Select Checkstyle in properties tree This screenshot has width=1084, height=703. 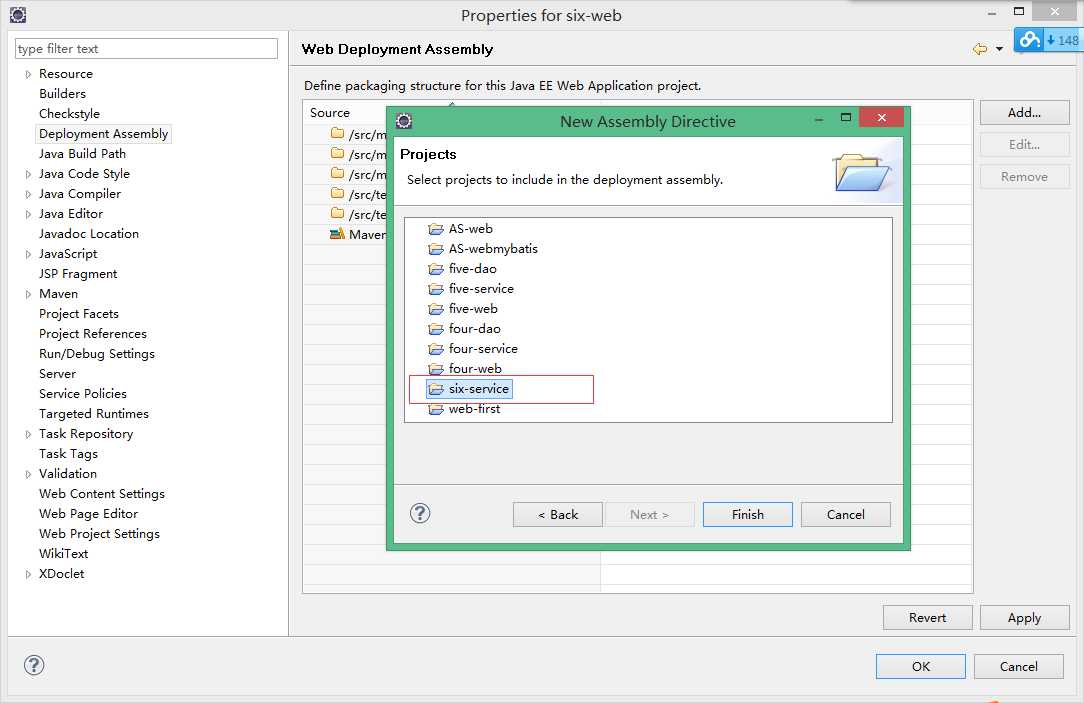(69, 113)
